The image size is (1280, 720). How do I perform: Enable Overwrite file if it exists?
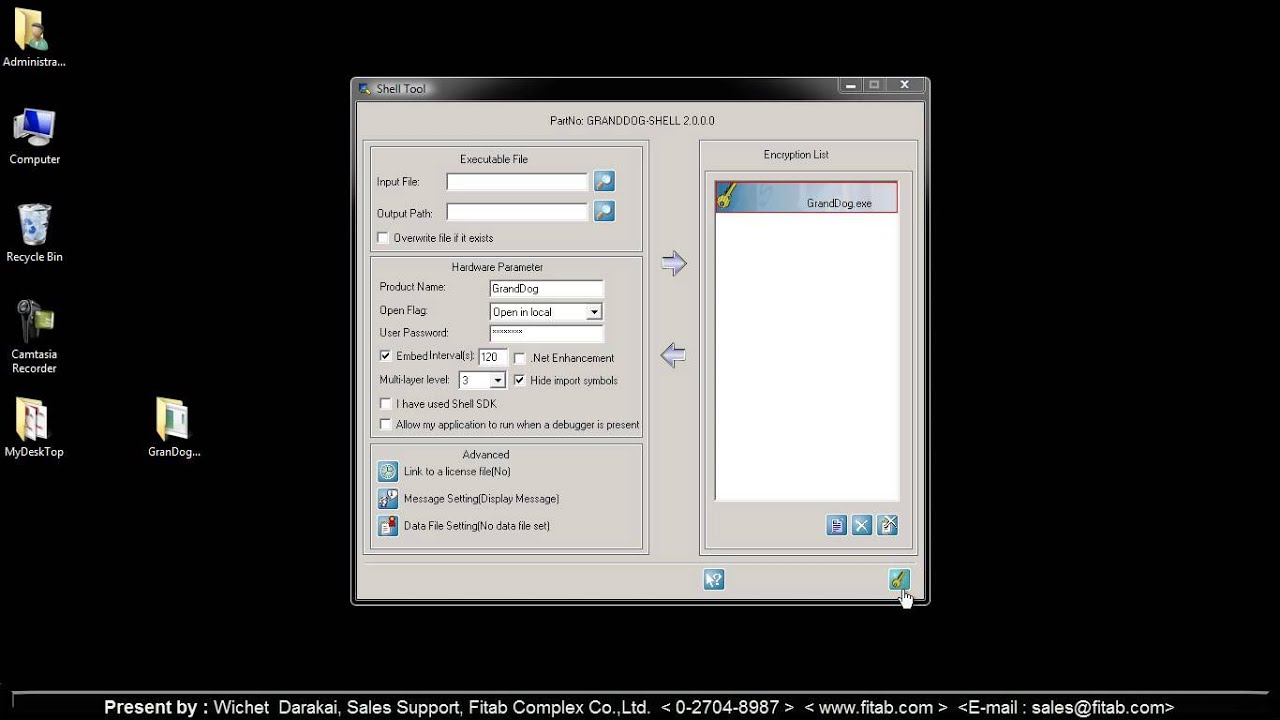(x=383, y=238)
